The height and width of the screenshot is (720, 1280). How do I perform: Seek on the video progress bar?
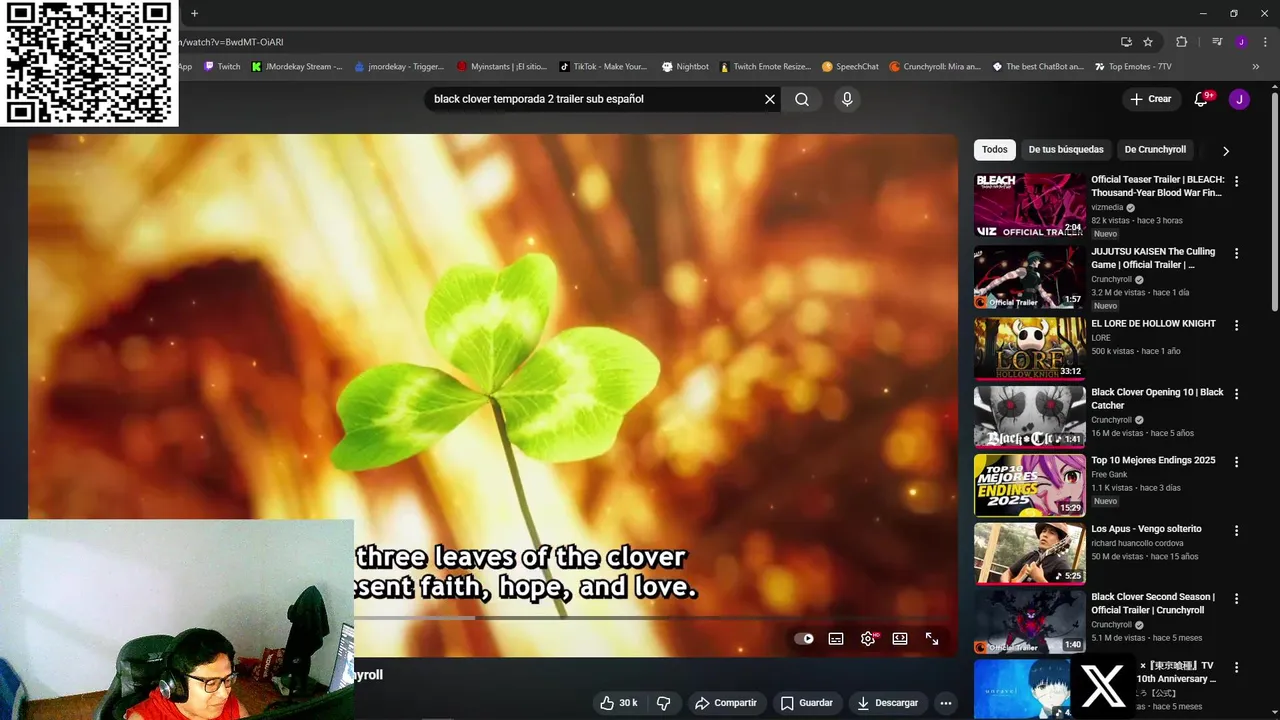(x=650, y=618)
